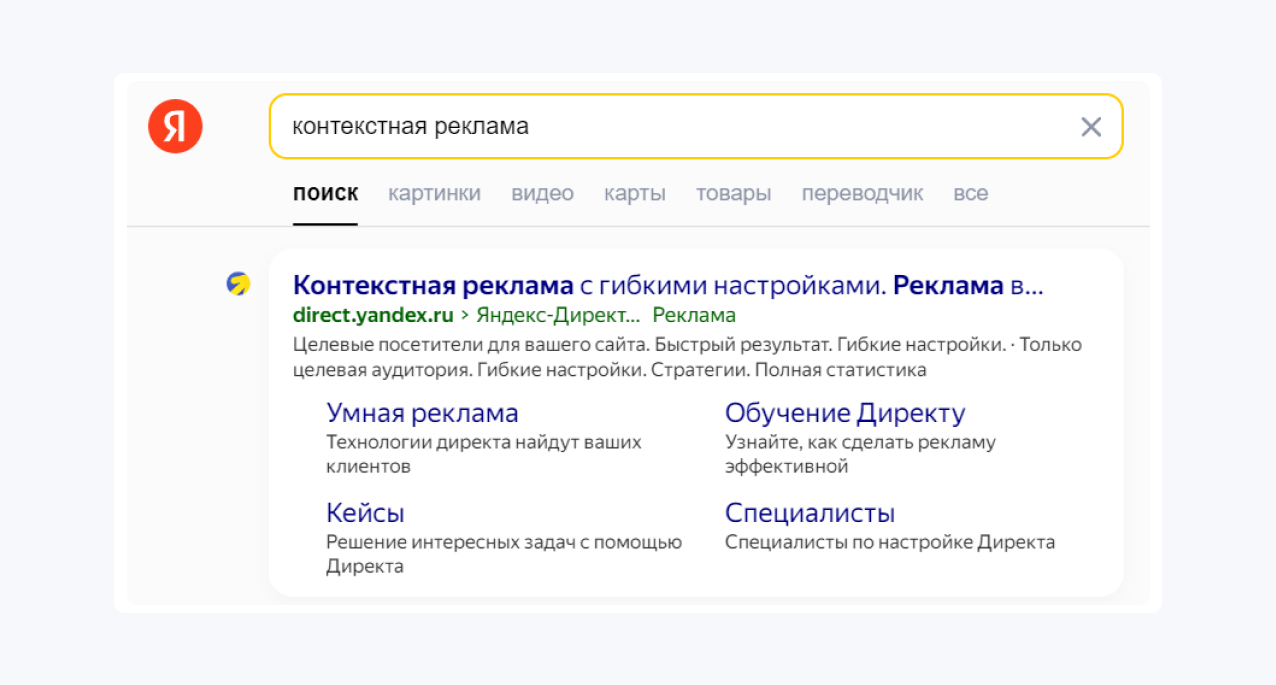Click the Яндекс-Директ breadcrumb link

point(558,316)
